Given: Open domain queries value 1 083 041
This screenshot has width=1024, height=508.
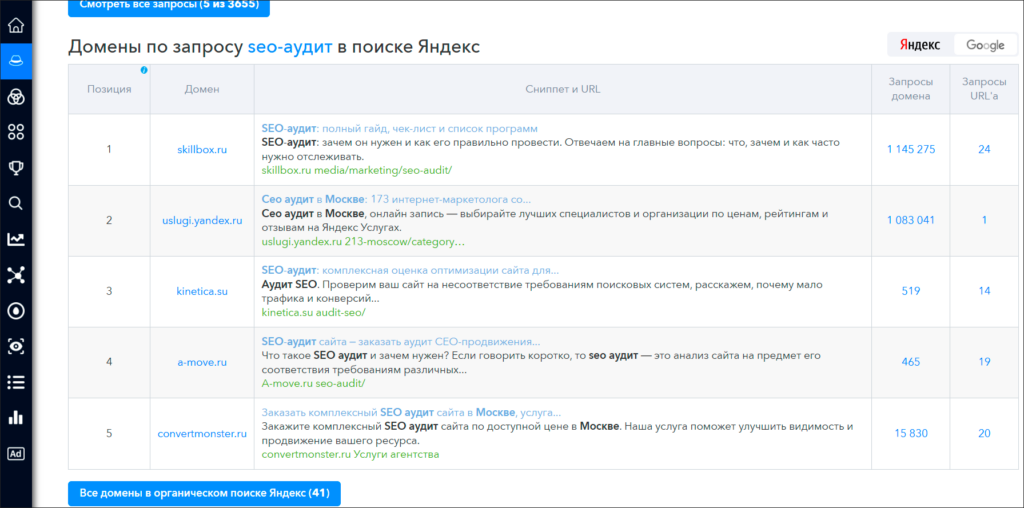Looking at the screenshot, I should tap(910, 221).
